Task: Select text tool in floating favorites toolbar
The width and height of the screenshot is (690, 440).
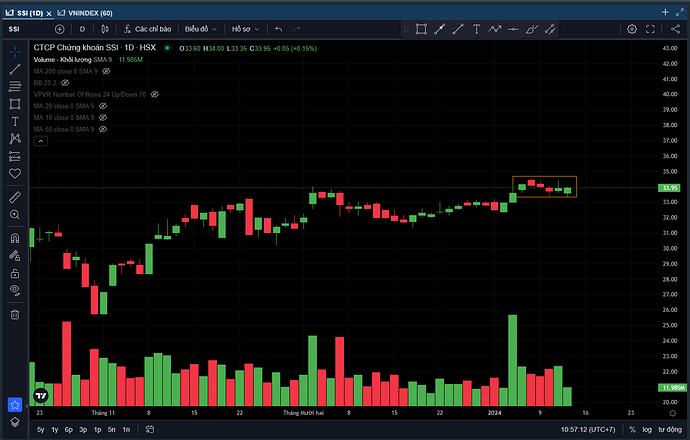Action: coord(476,29)
